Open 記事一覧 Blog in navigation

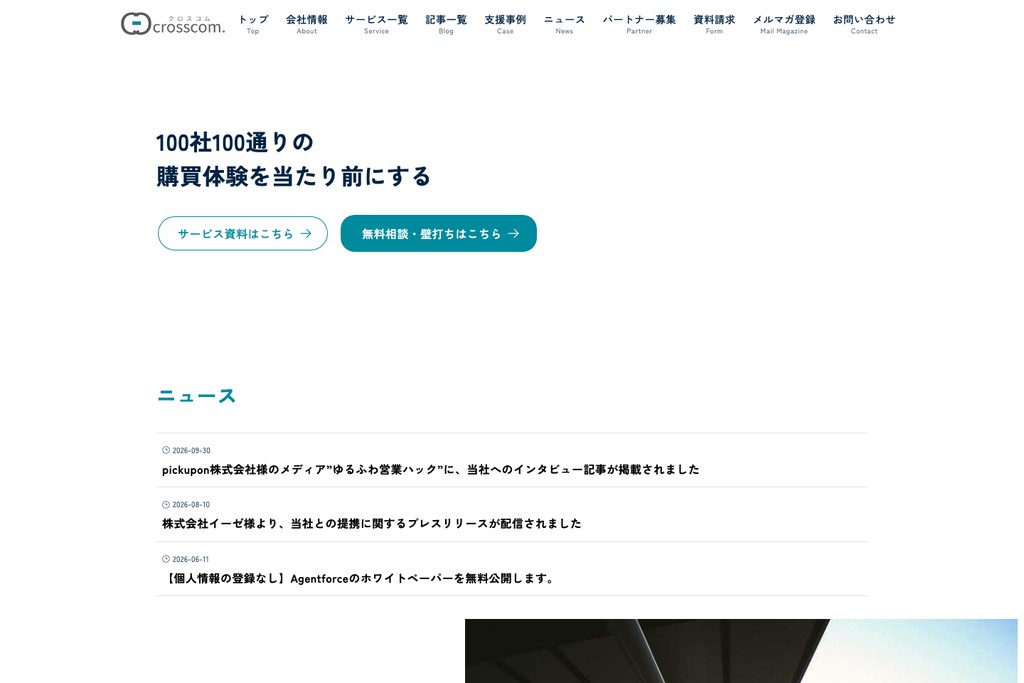click(446, 24)
